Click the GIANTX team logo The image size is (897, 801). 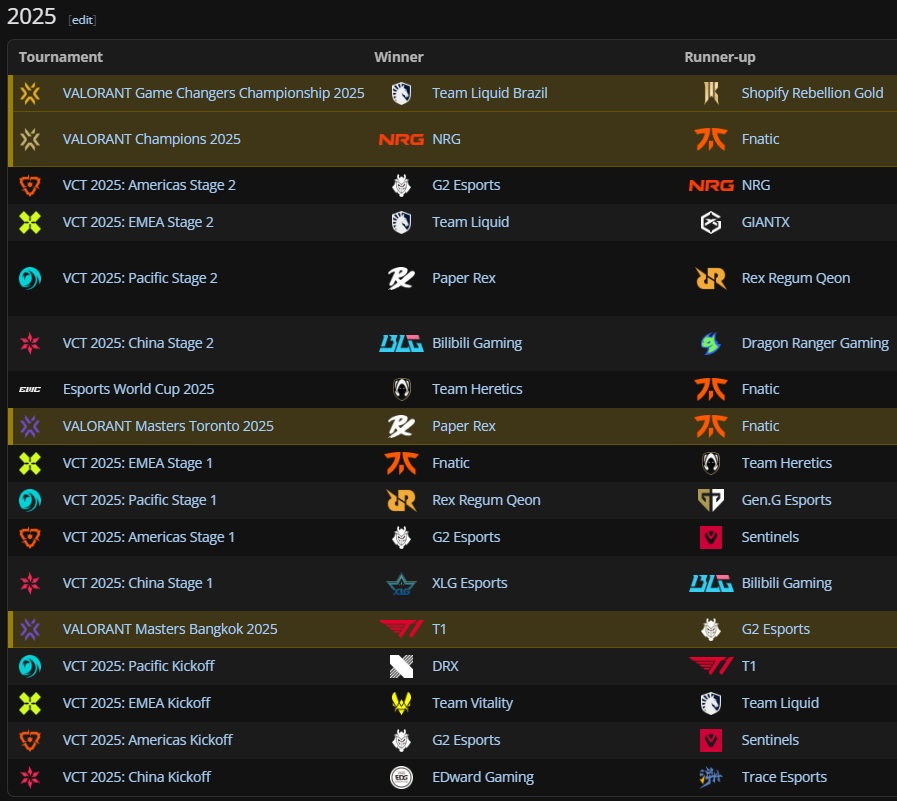pos(711,222)
